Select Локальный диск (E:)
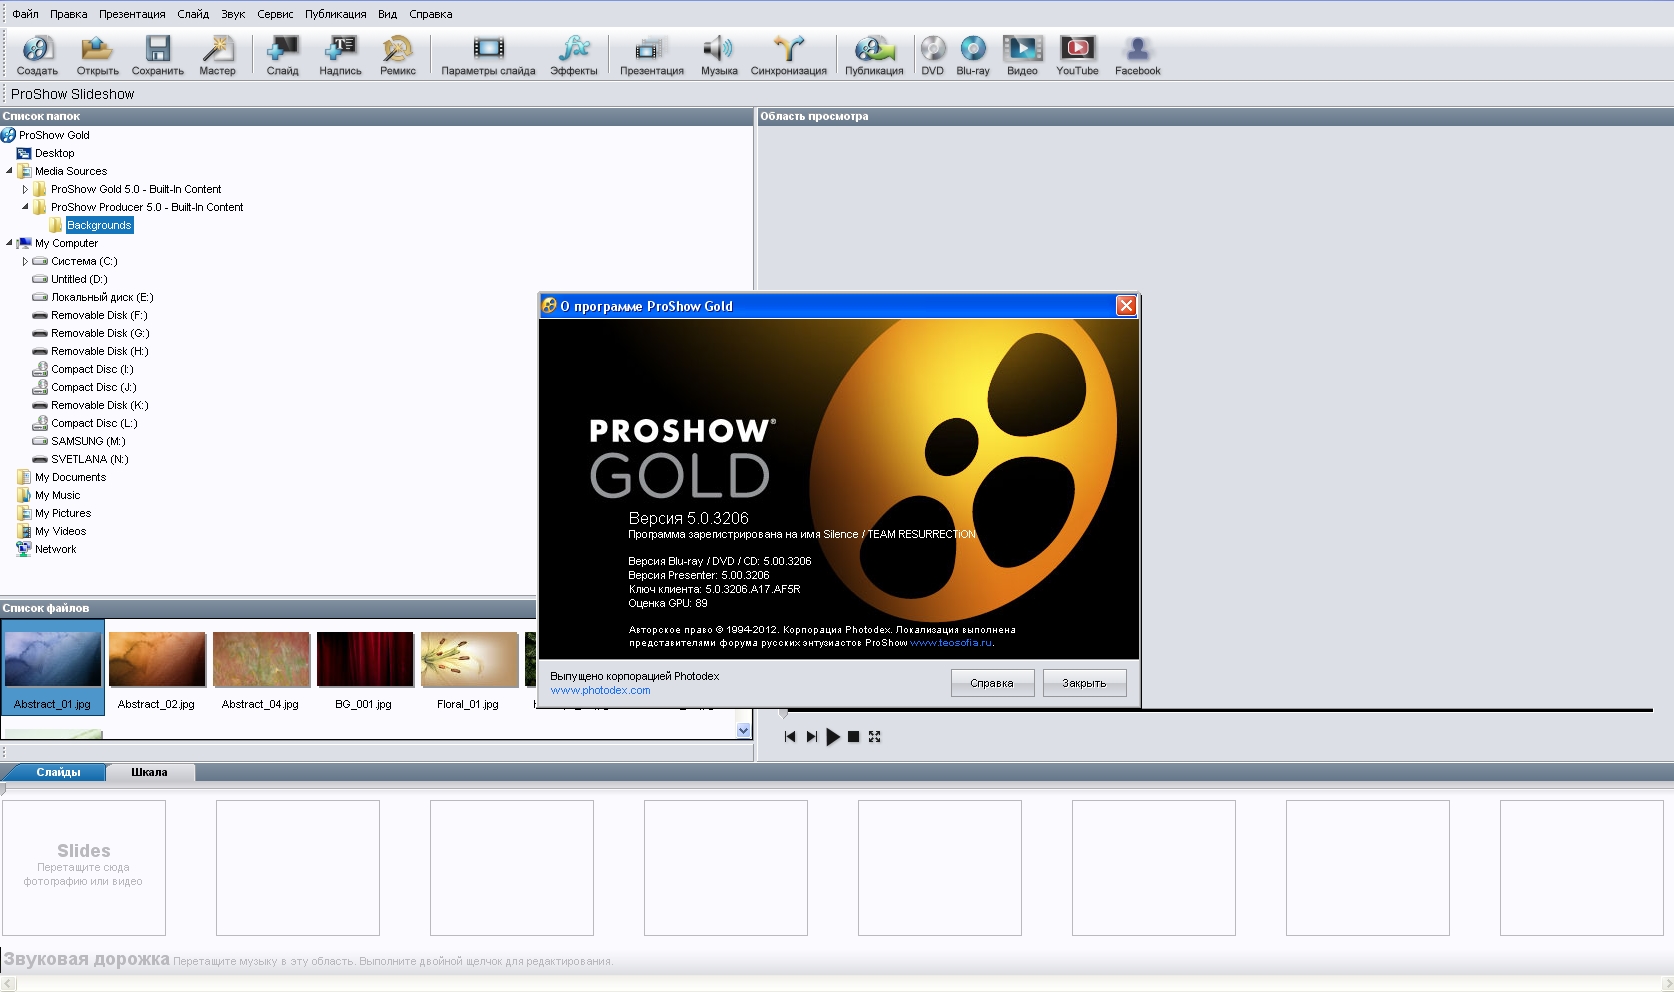1674x992 pixels. (102, 297)
